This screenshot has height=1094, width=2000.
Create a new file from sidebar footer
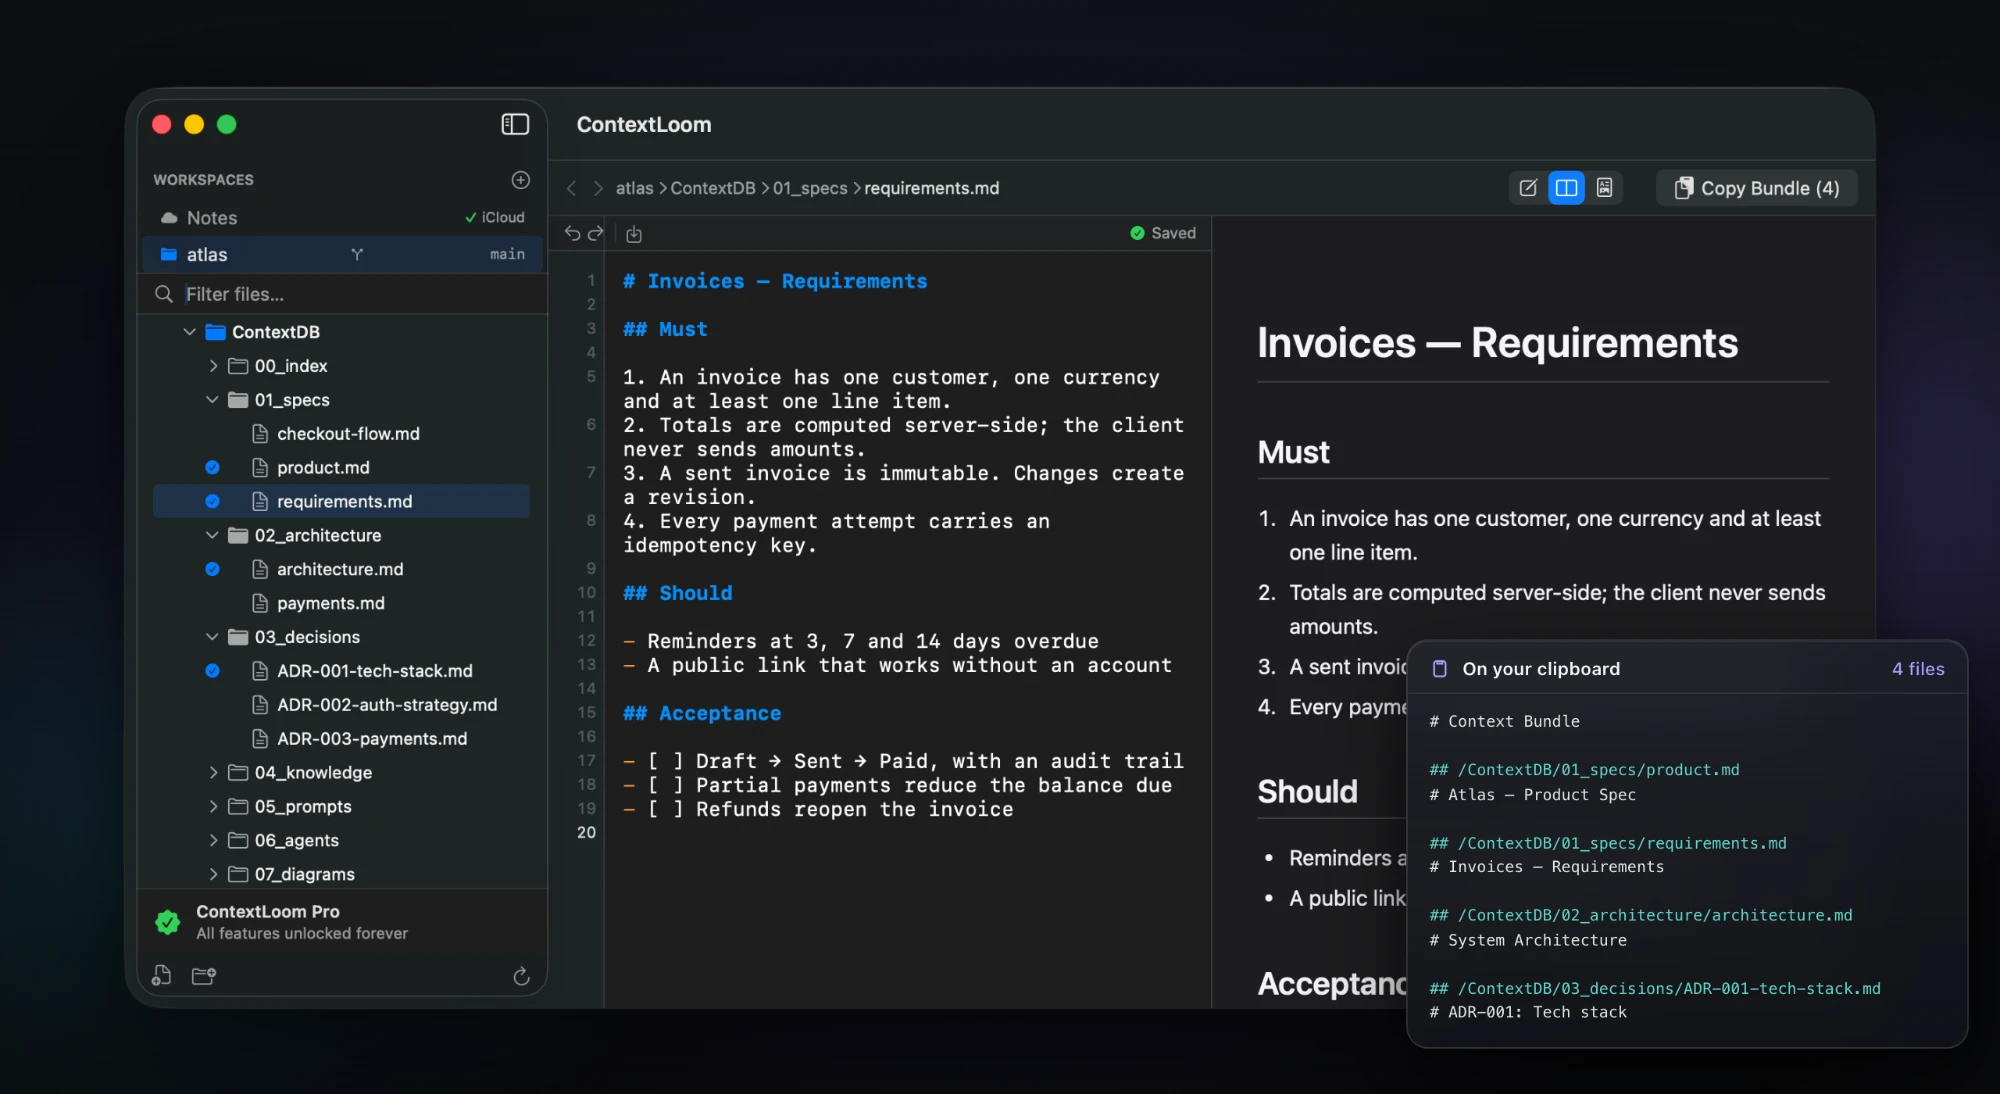161,976
